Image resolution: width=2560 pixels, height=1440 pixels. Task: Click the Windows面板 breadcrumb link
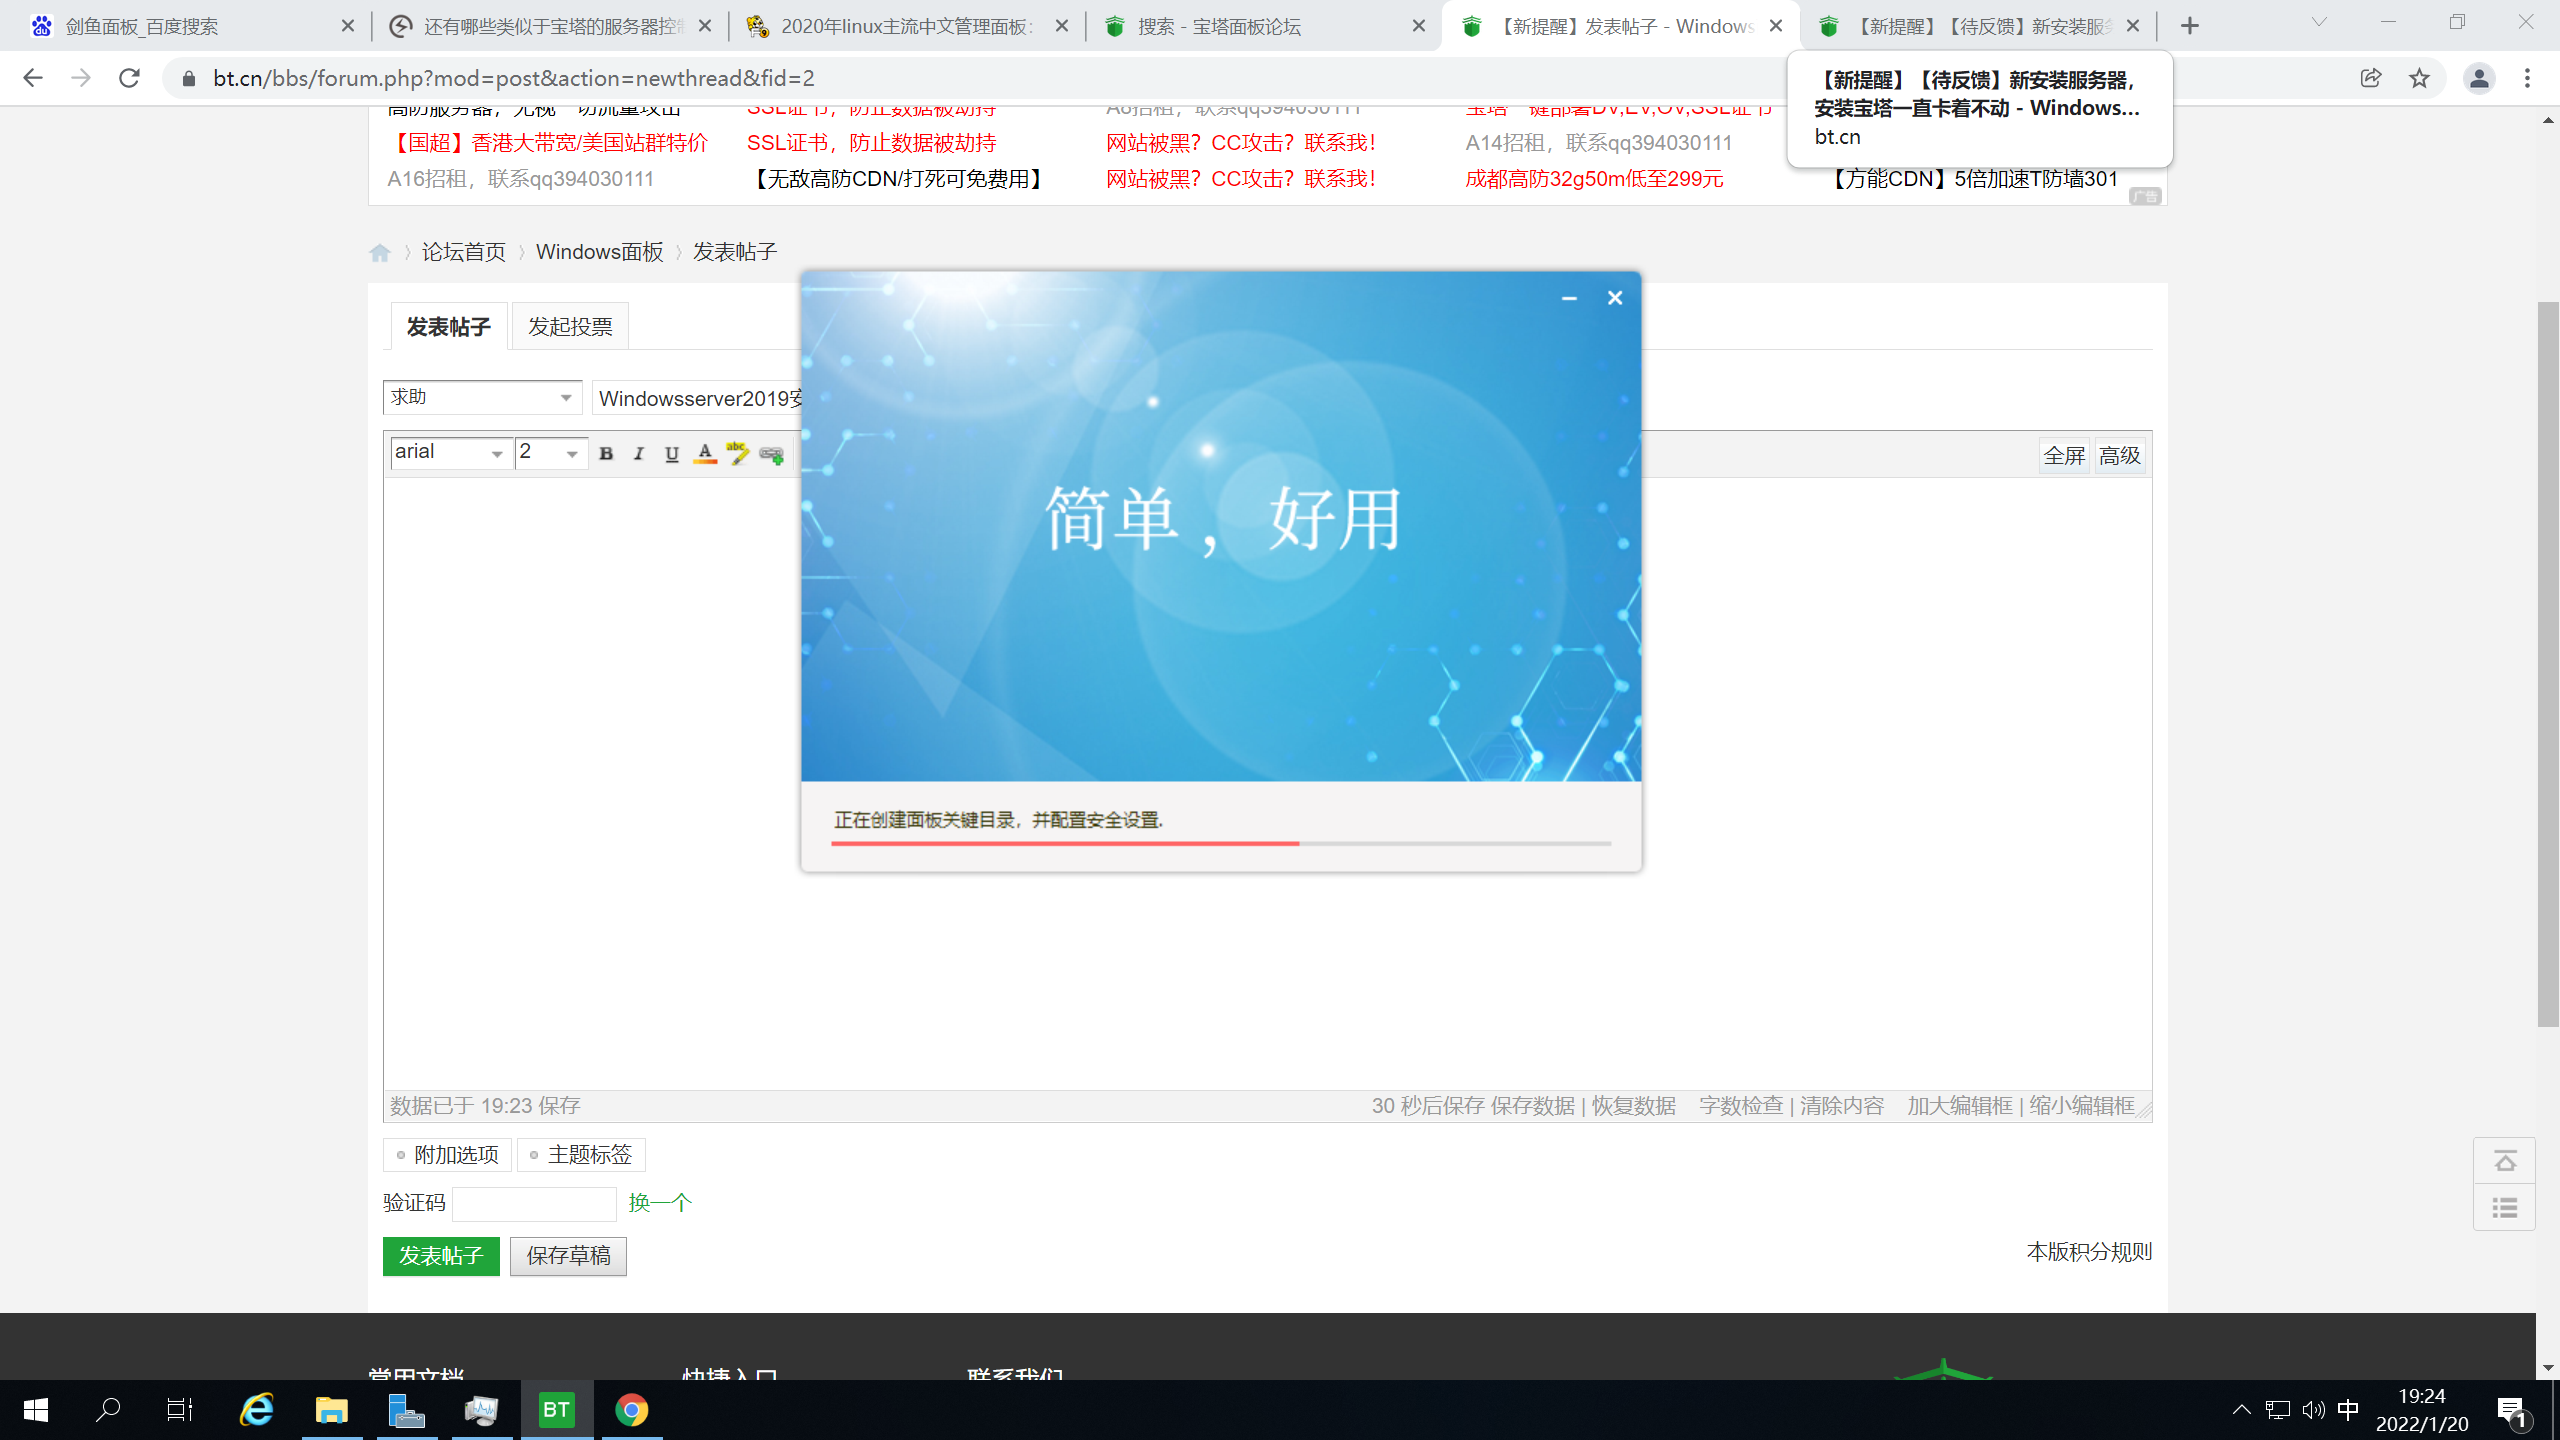coord(600,252)
